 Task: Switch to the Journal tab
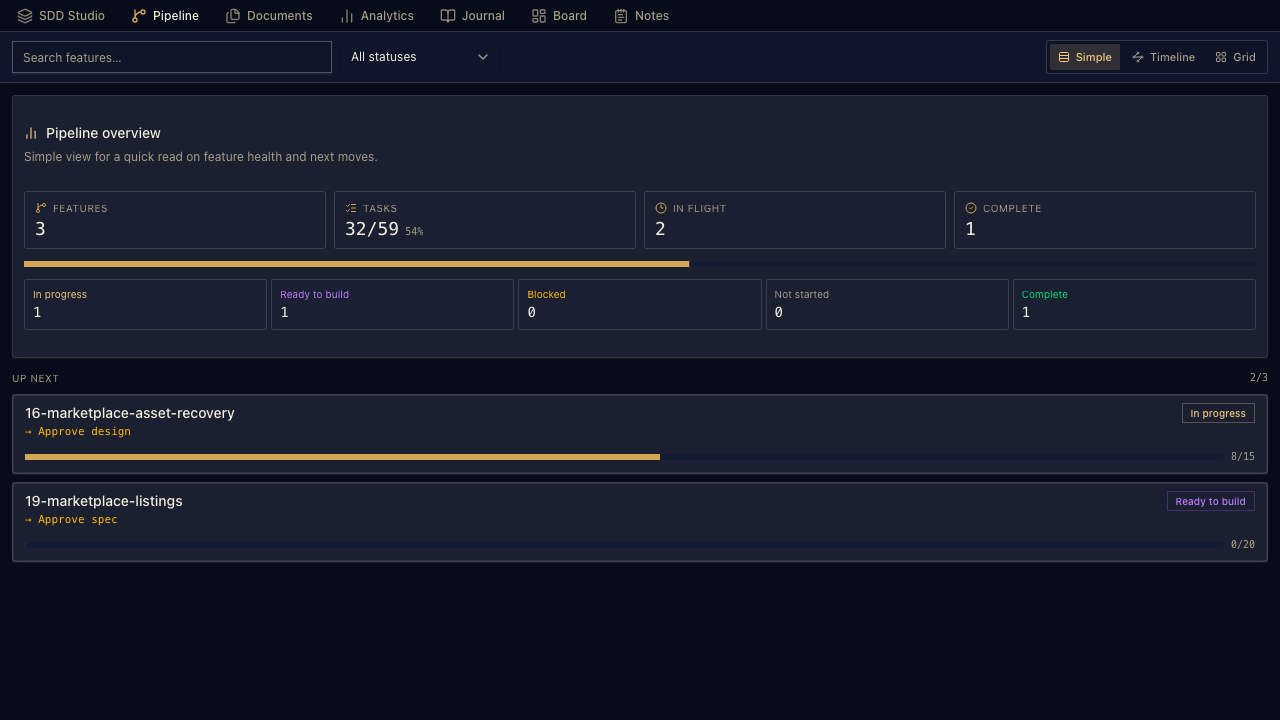pyautogui.click(x=472, y=16)
